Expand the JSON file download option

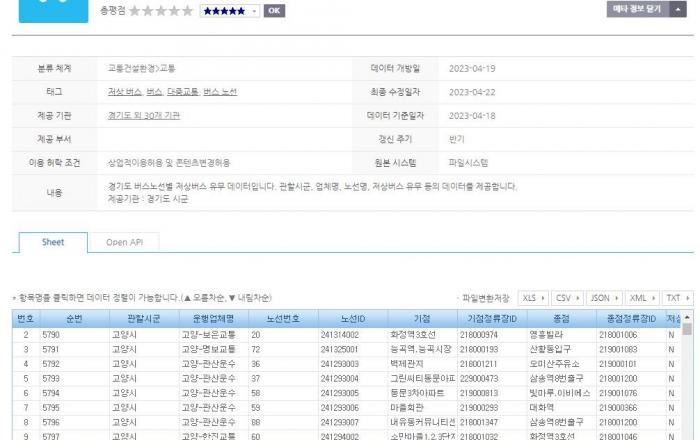point(605,298)
